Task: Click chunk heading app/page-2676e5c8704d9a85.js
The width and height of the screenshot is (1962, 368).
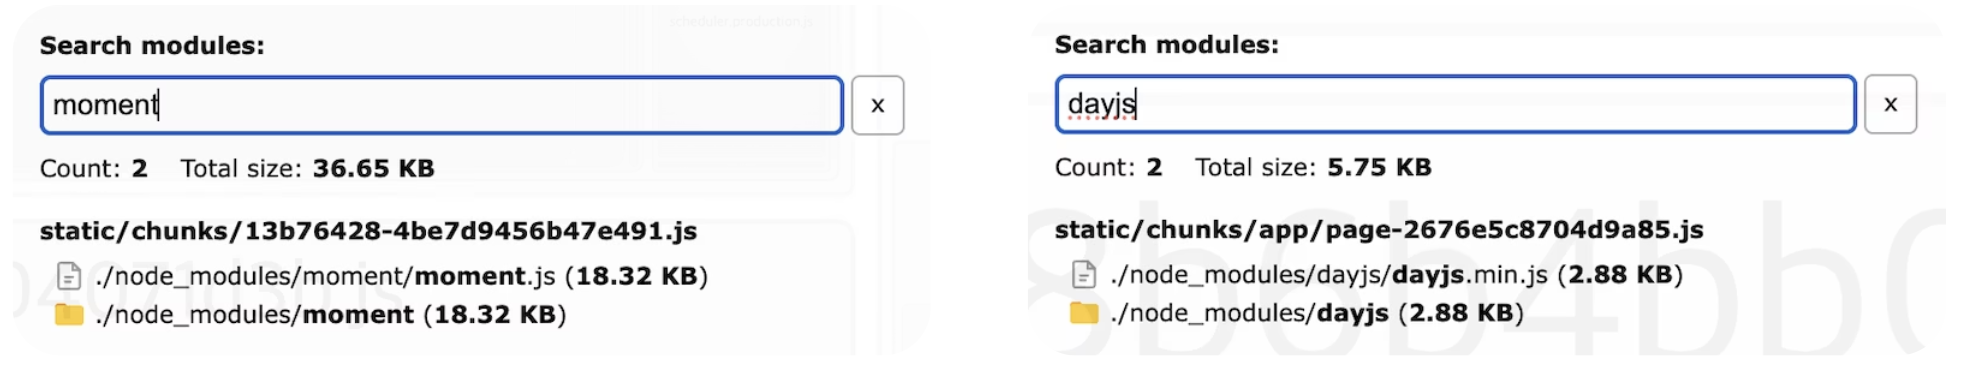Action: 1379,230
